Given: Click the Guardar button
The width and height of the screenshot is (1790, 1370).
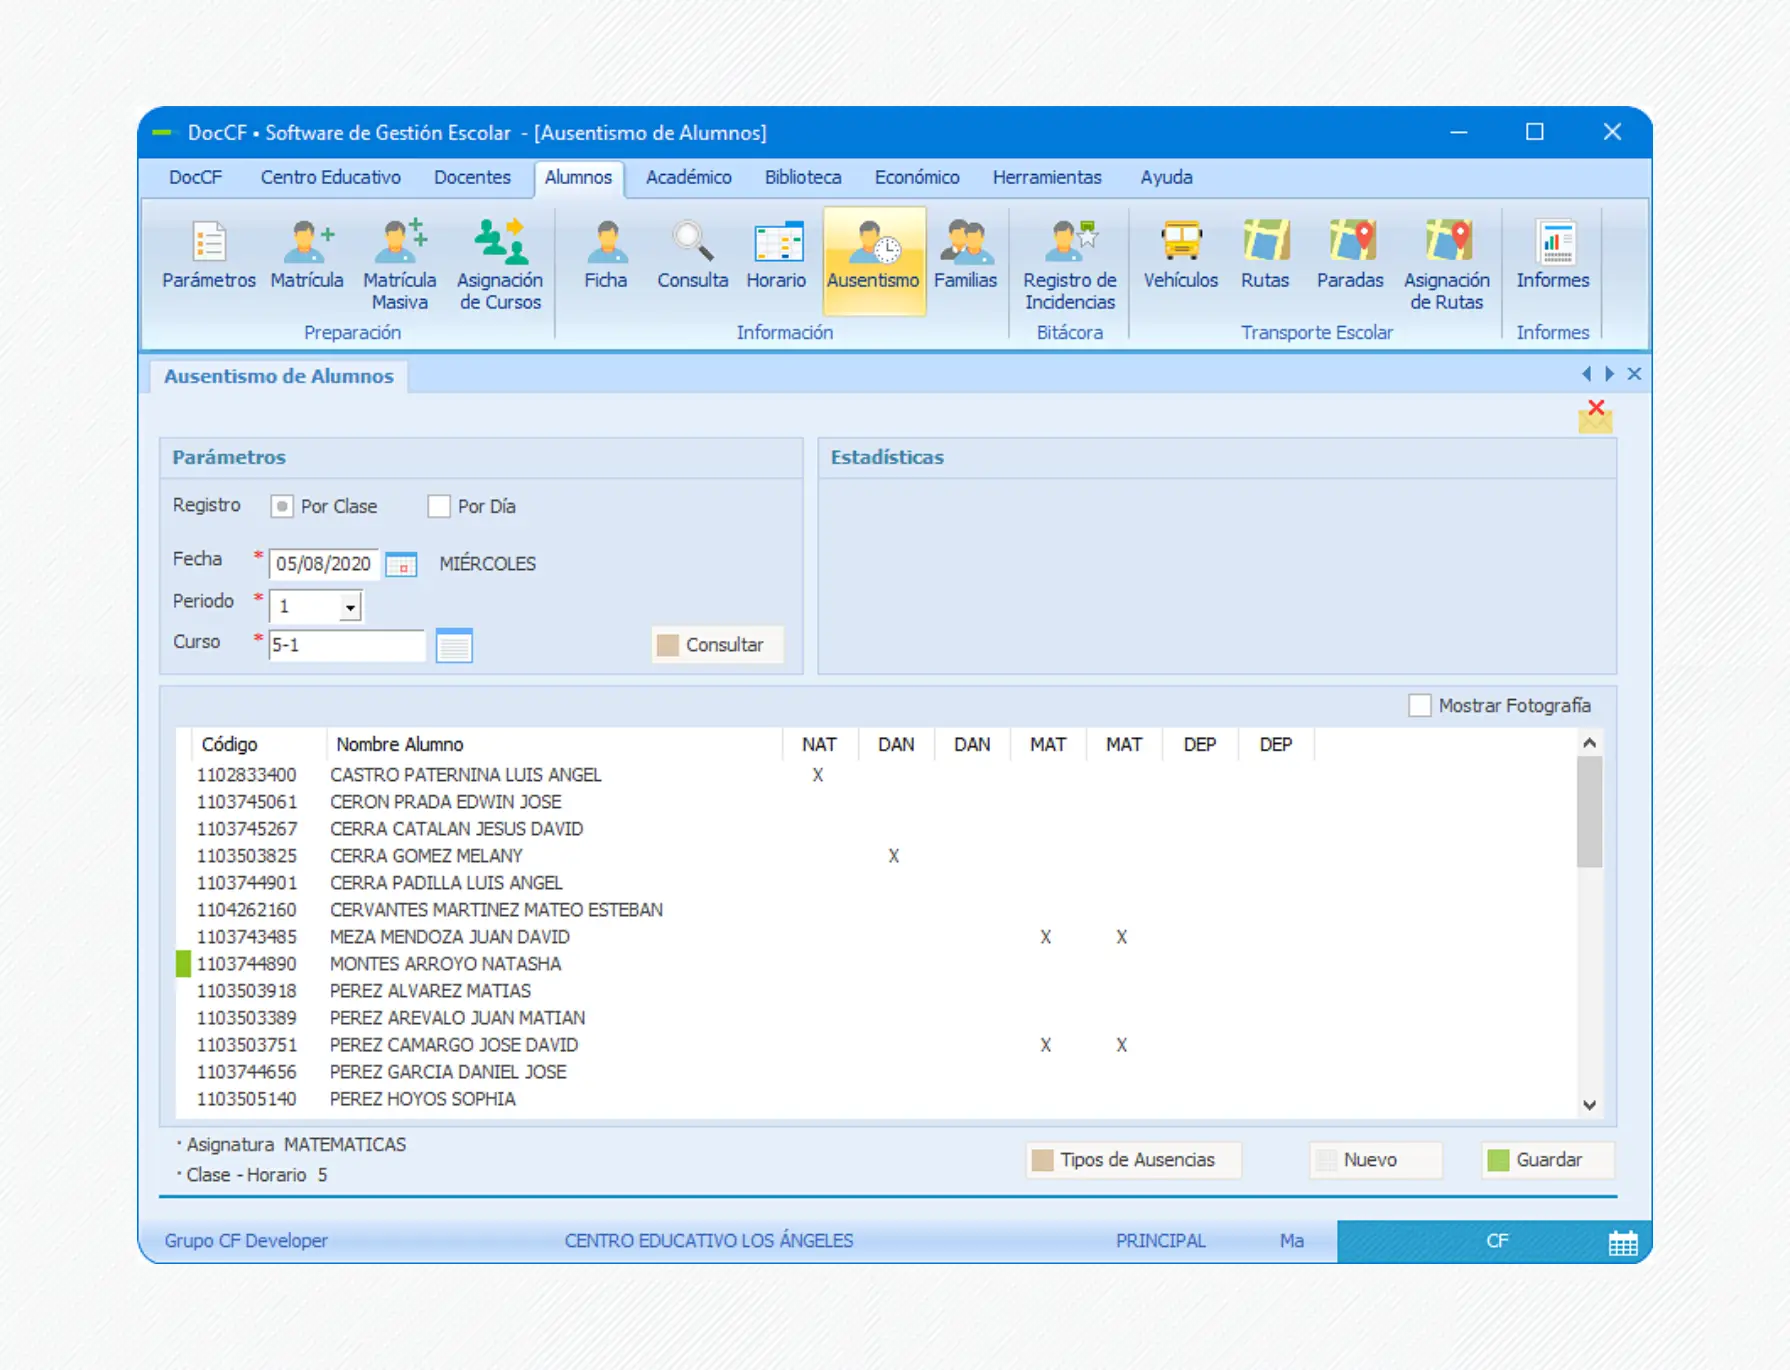Looking at the screenshot, I should pyautogui.click(x=1547, y=1160).
